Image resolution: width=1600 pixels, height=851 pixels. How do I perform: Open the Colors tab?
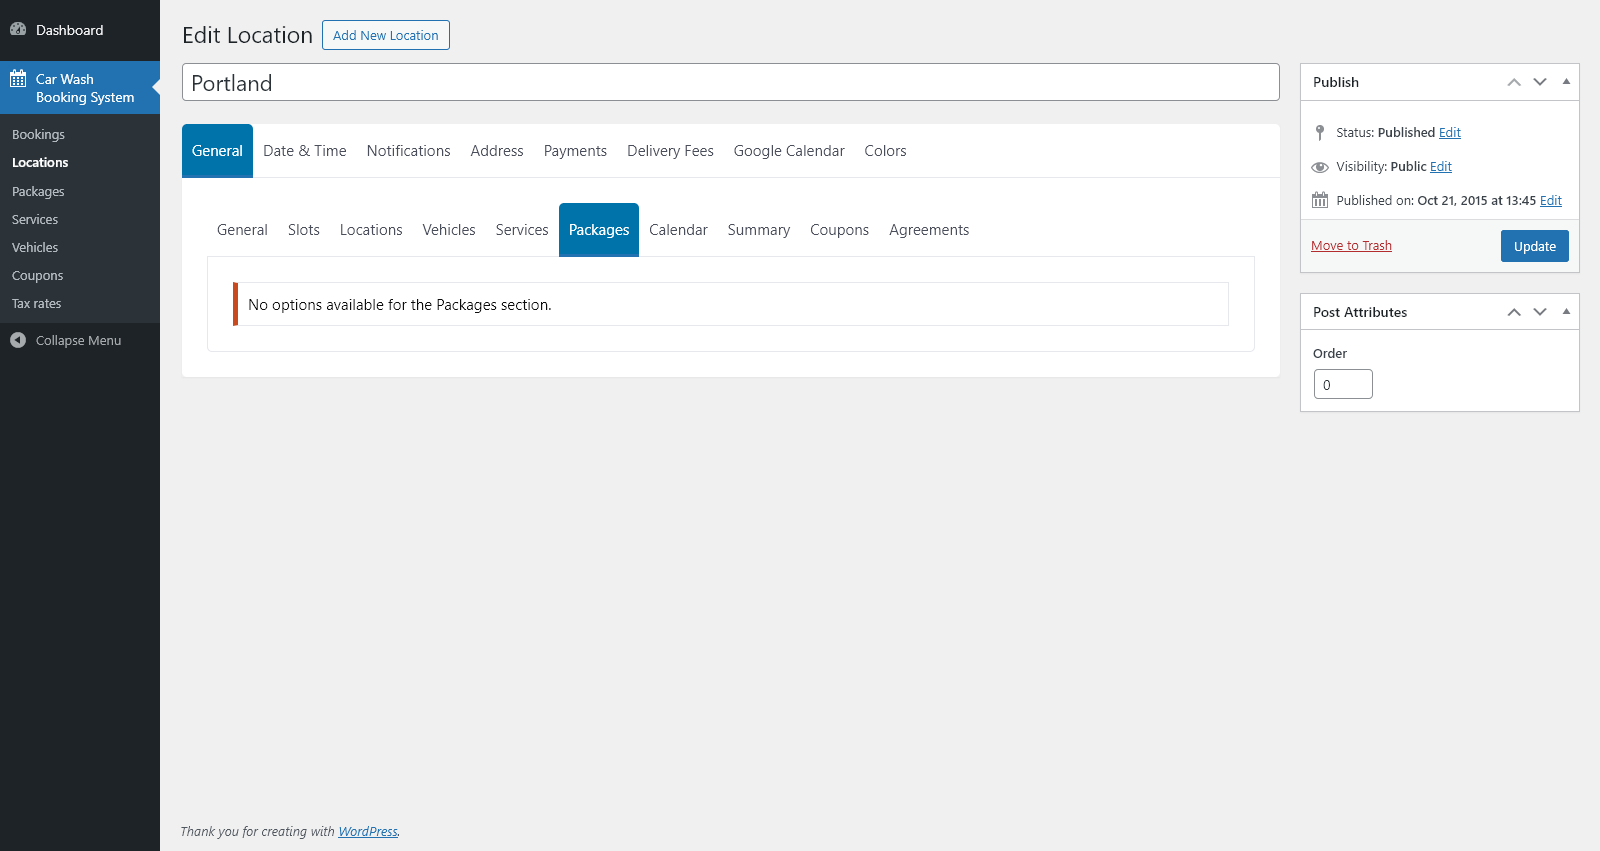click(886, 151)
